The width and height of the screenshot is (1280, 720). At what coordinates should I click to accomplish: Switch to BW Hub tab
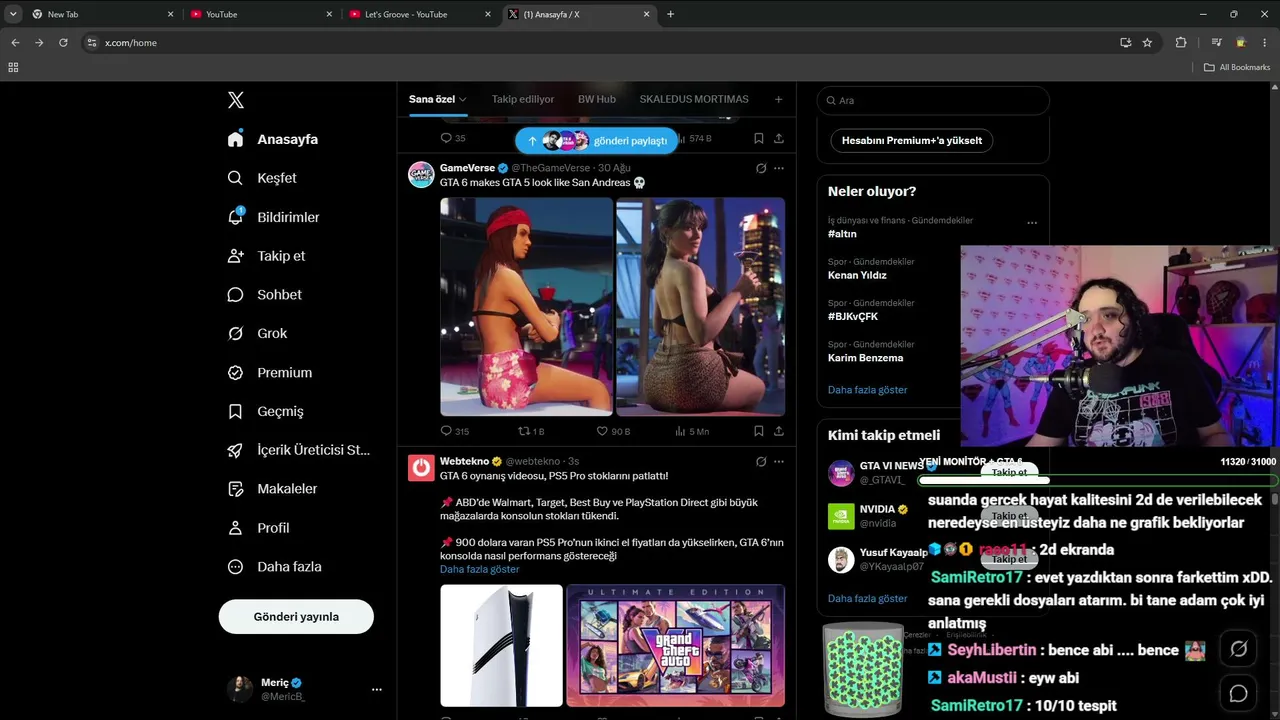(597, 99)
